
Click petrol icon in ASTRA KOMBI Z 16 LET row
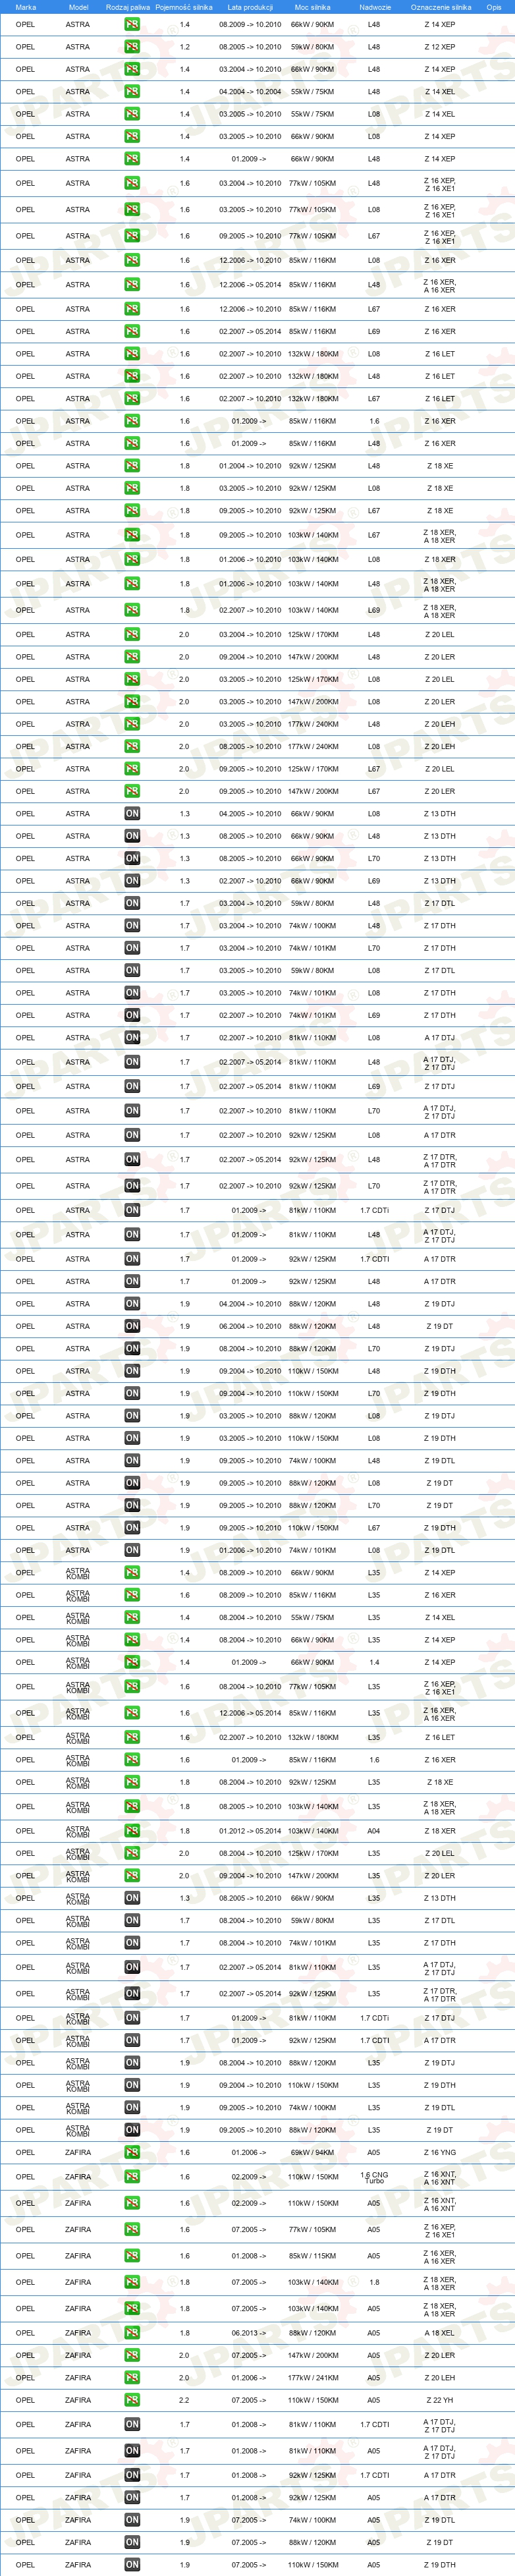132,1737
